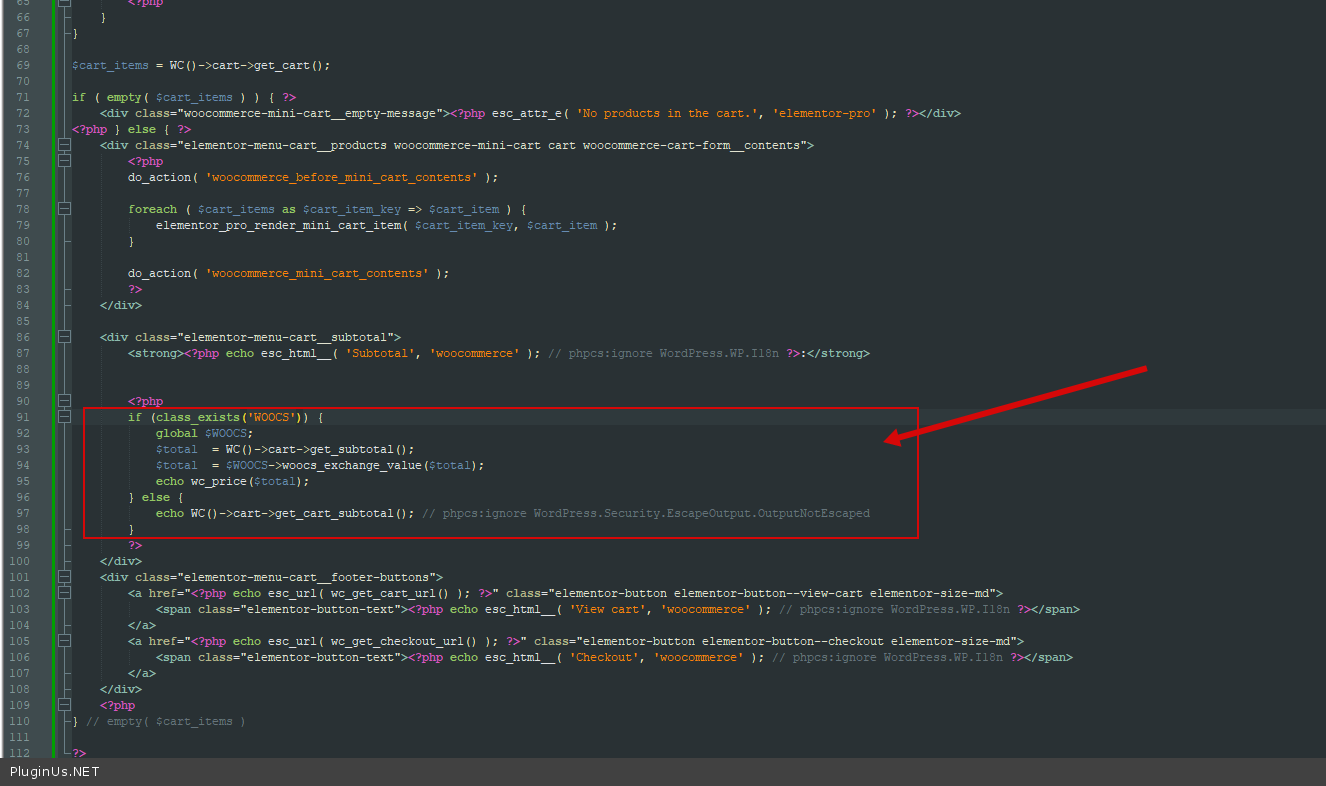The width and height of the screenshot is (1326, 786).
Task: Fold the PHP block starting at line 90
Action: 65,401
